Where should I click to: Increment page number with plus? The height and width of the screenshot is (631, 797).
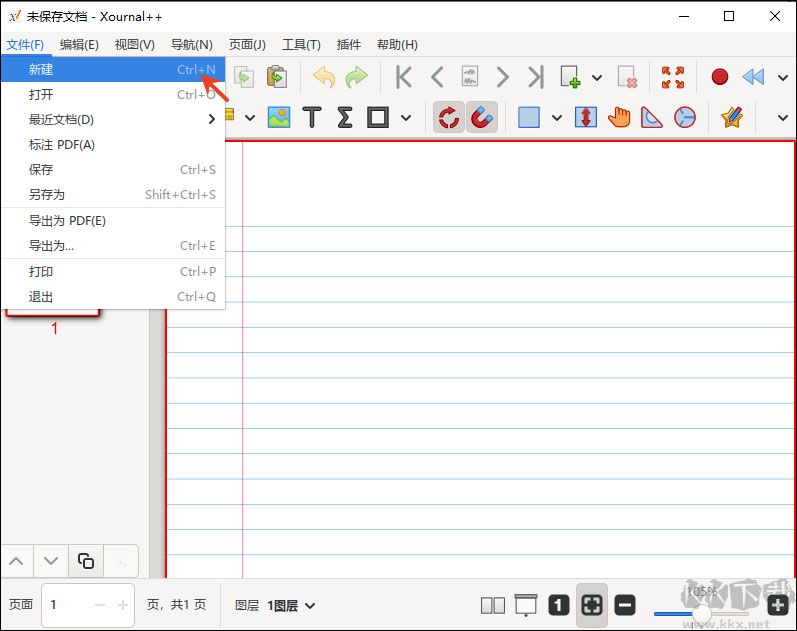point(123,606)
